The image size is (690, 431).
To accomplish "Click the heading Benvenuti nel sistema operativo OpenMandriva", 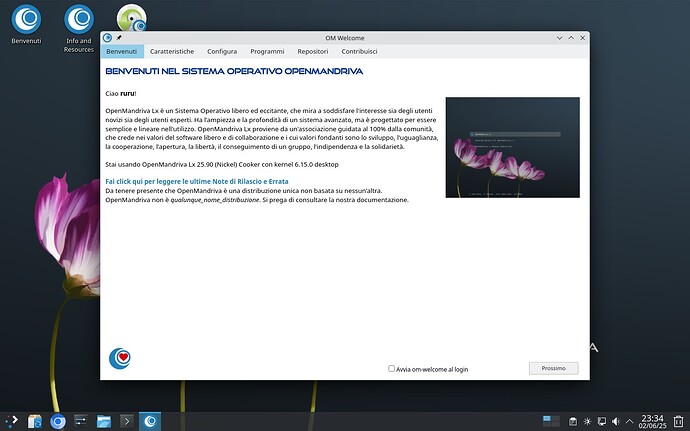I will [x=234, y=71].
